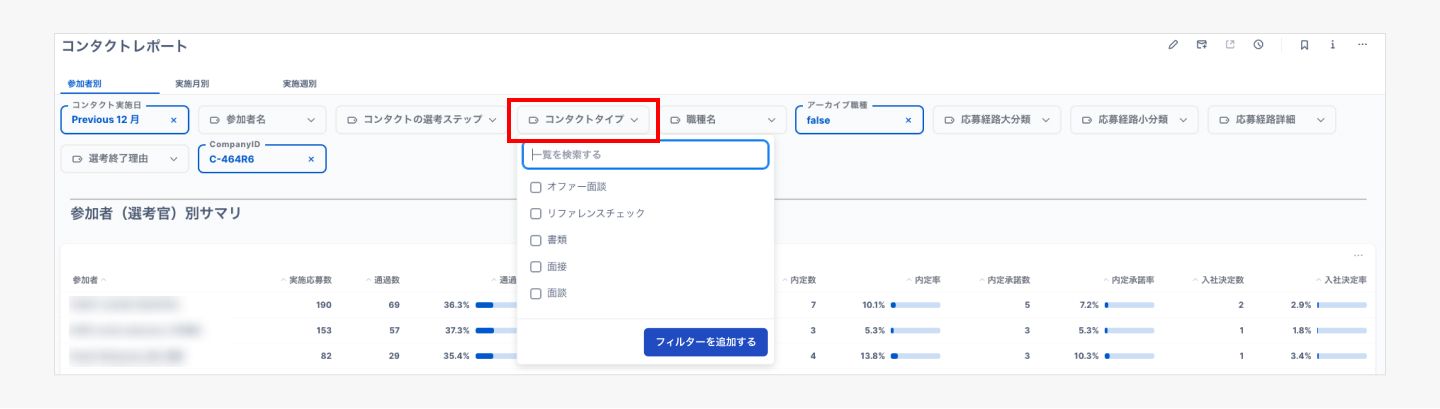Check the オファー面談 checkbox
Screen dimensions: 1440x409
click(536, 187)
